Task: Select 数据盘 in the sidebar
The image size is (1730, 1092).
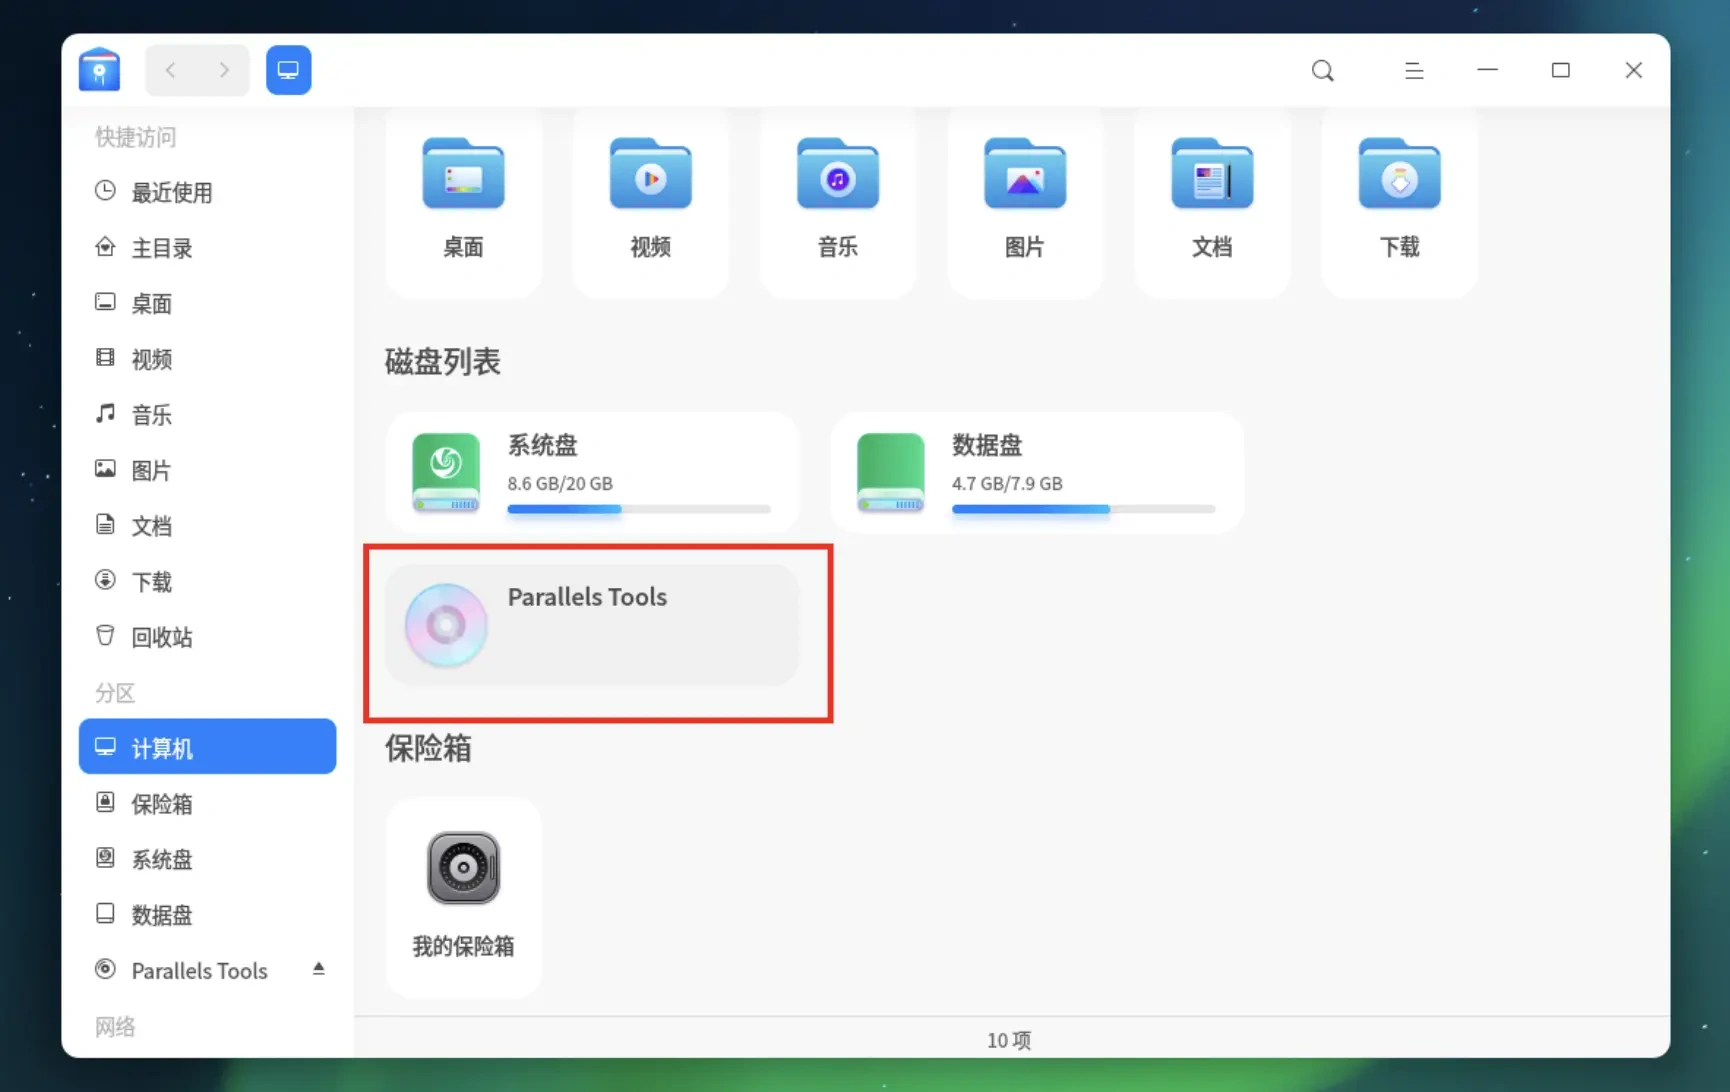Action: (x=207, y=915)
